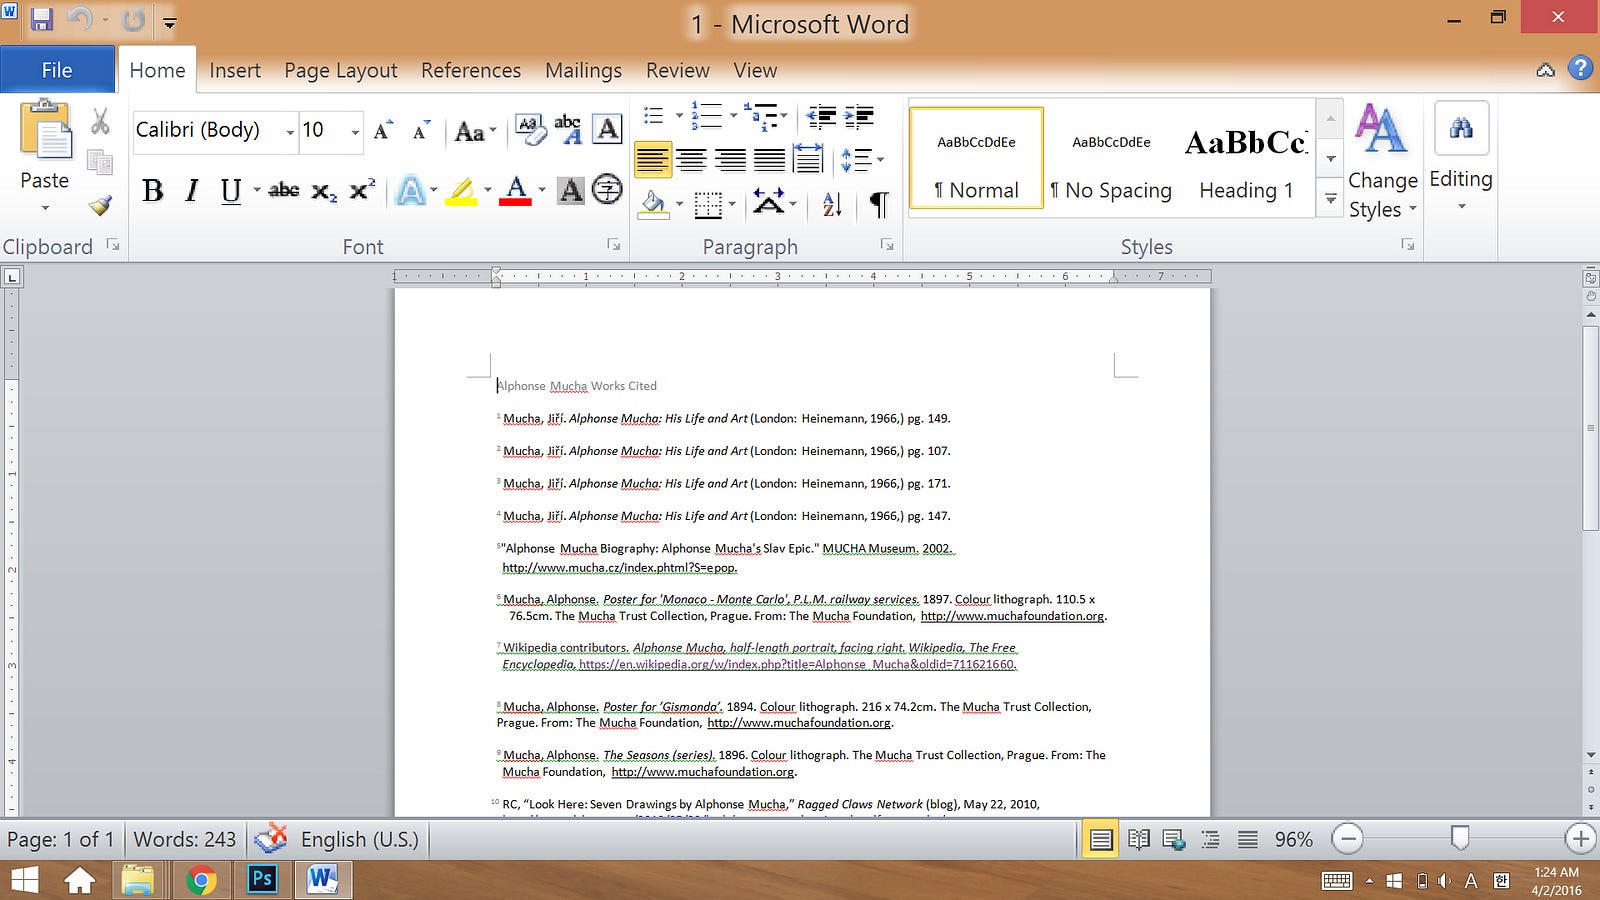Switch to the Review tab

(677, 70)
